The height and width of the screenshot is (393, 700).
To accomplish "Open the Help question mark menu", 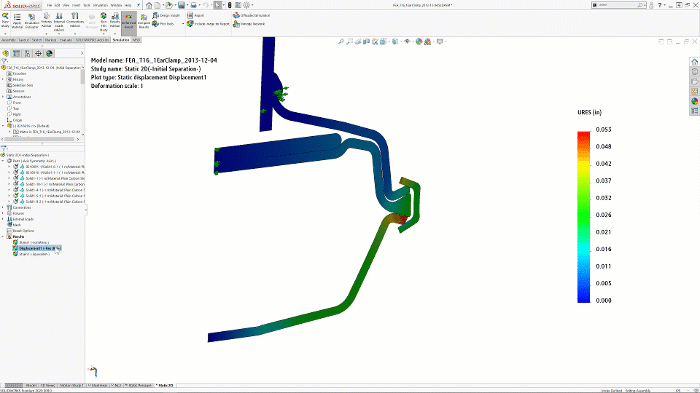I will 661,5.
